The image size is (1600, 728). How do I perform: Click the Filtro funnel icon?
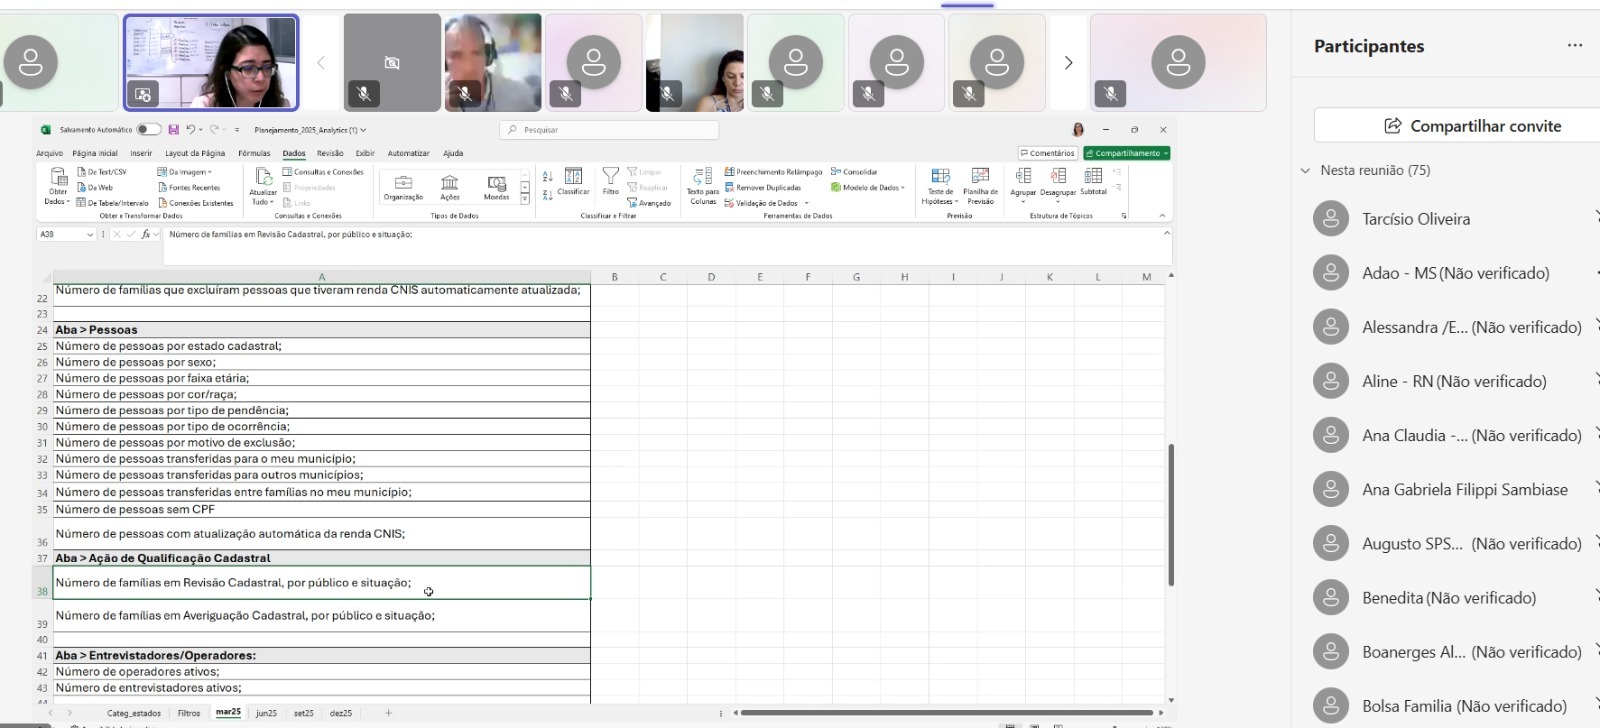tap(610, 177)
